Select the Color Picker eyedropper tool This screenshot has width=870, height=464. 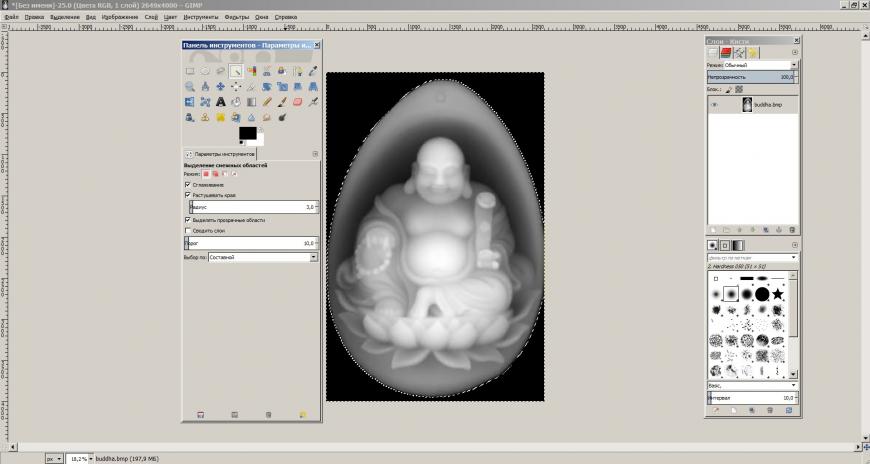pos(313,71)
